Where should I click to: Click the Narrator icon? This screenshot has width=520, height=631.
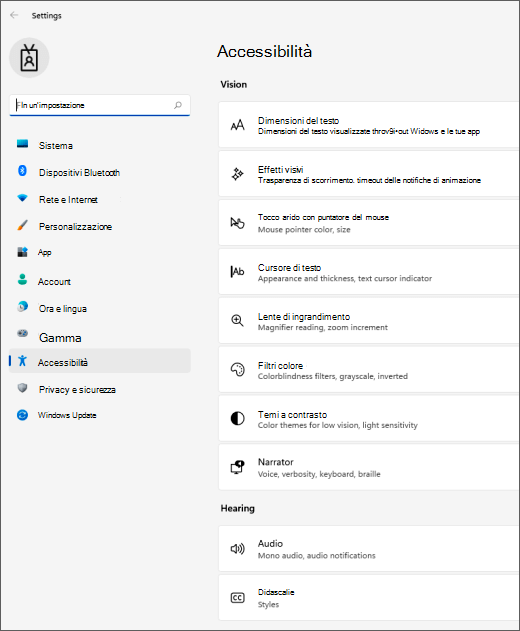click(237, 467)
